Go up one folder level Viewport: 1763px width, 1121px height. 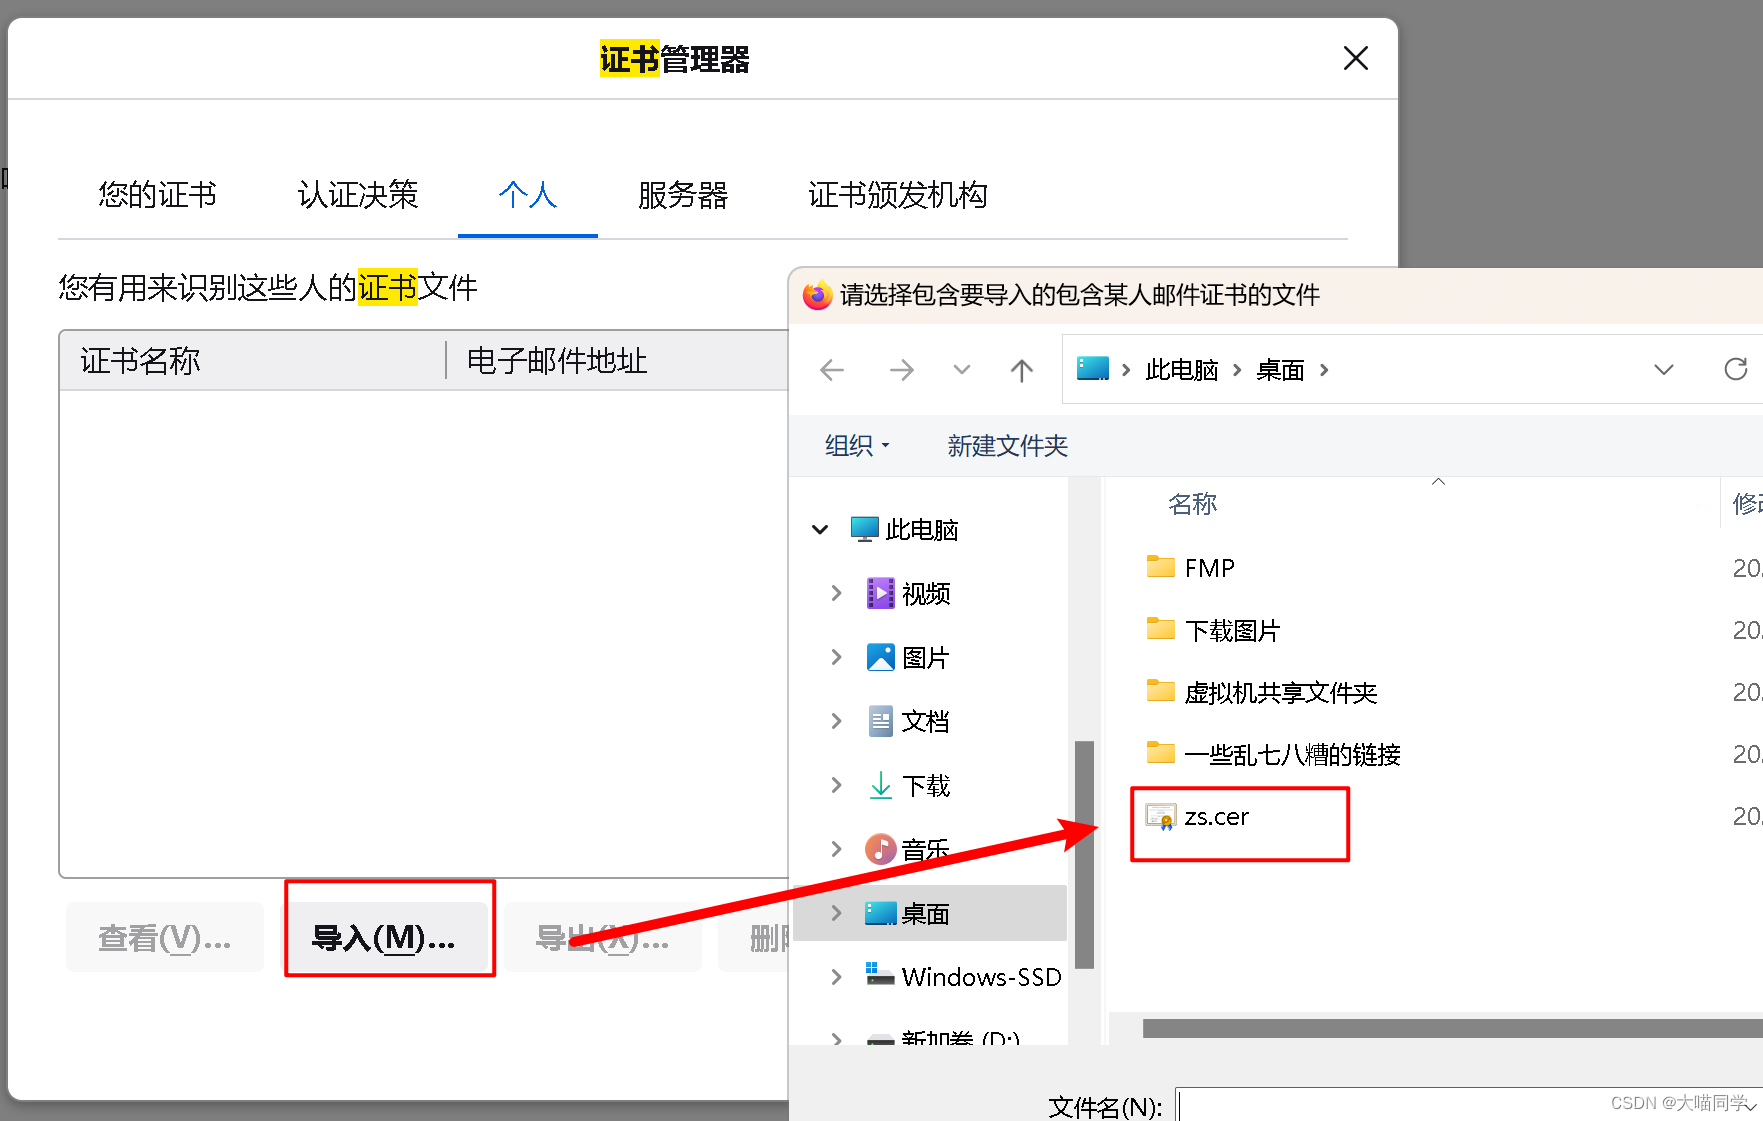click(x=1021, y=369)
